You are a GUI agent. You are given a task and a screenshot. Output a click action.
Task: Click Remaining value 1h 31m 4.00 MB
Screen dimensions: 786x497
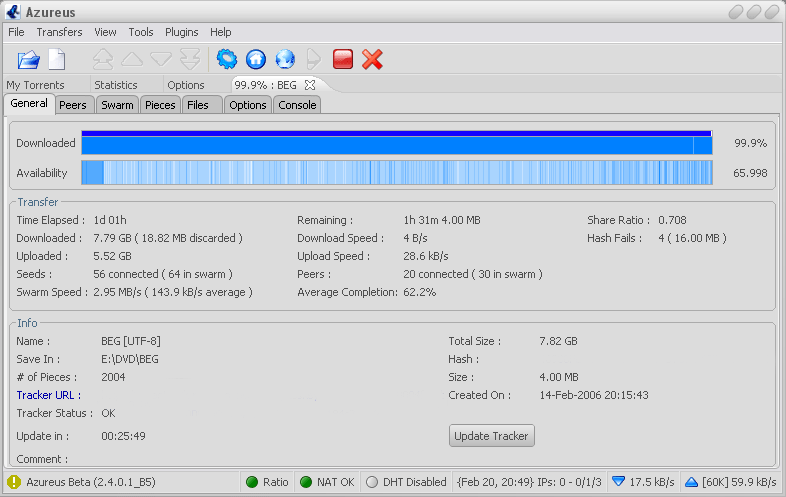tap(442, 220)
